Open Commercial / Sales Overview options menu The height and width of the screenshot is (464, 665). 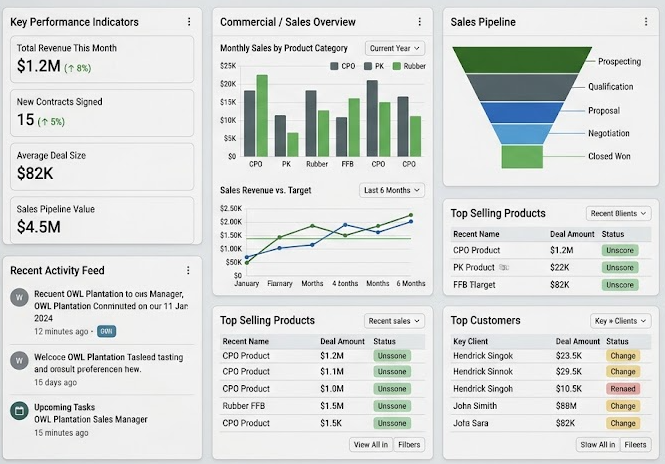point(419,22)
